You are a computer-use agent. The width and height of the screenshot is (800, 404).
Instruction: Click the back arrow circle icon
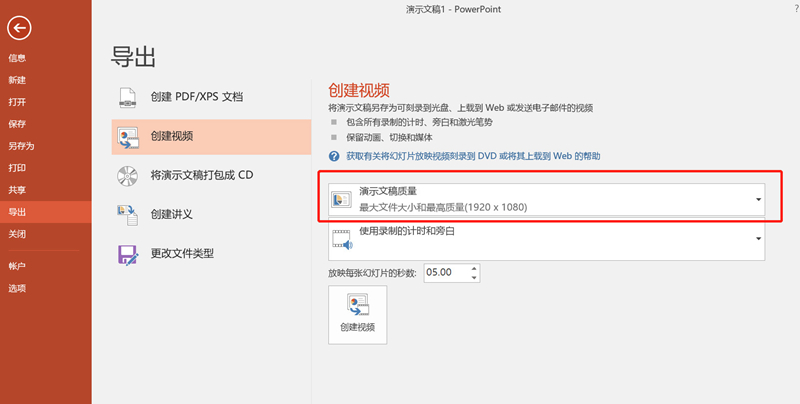point(18,28)
